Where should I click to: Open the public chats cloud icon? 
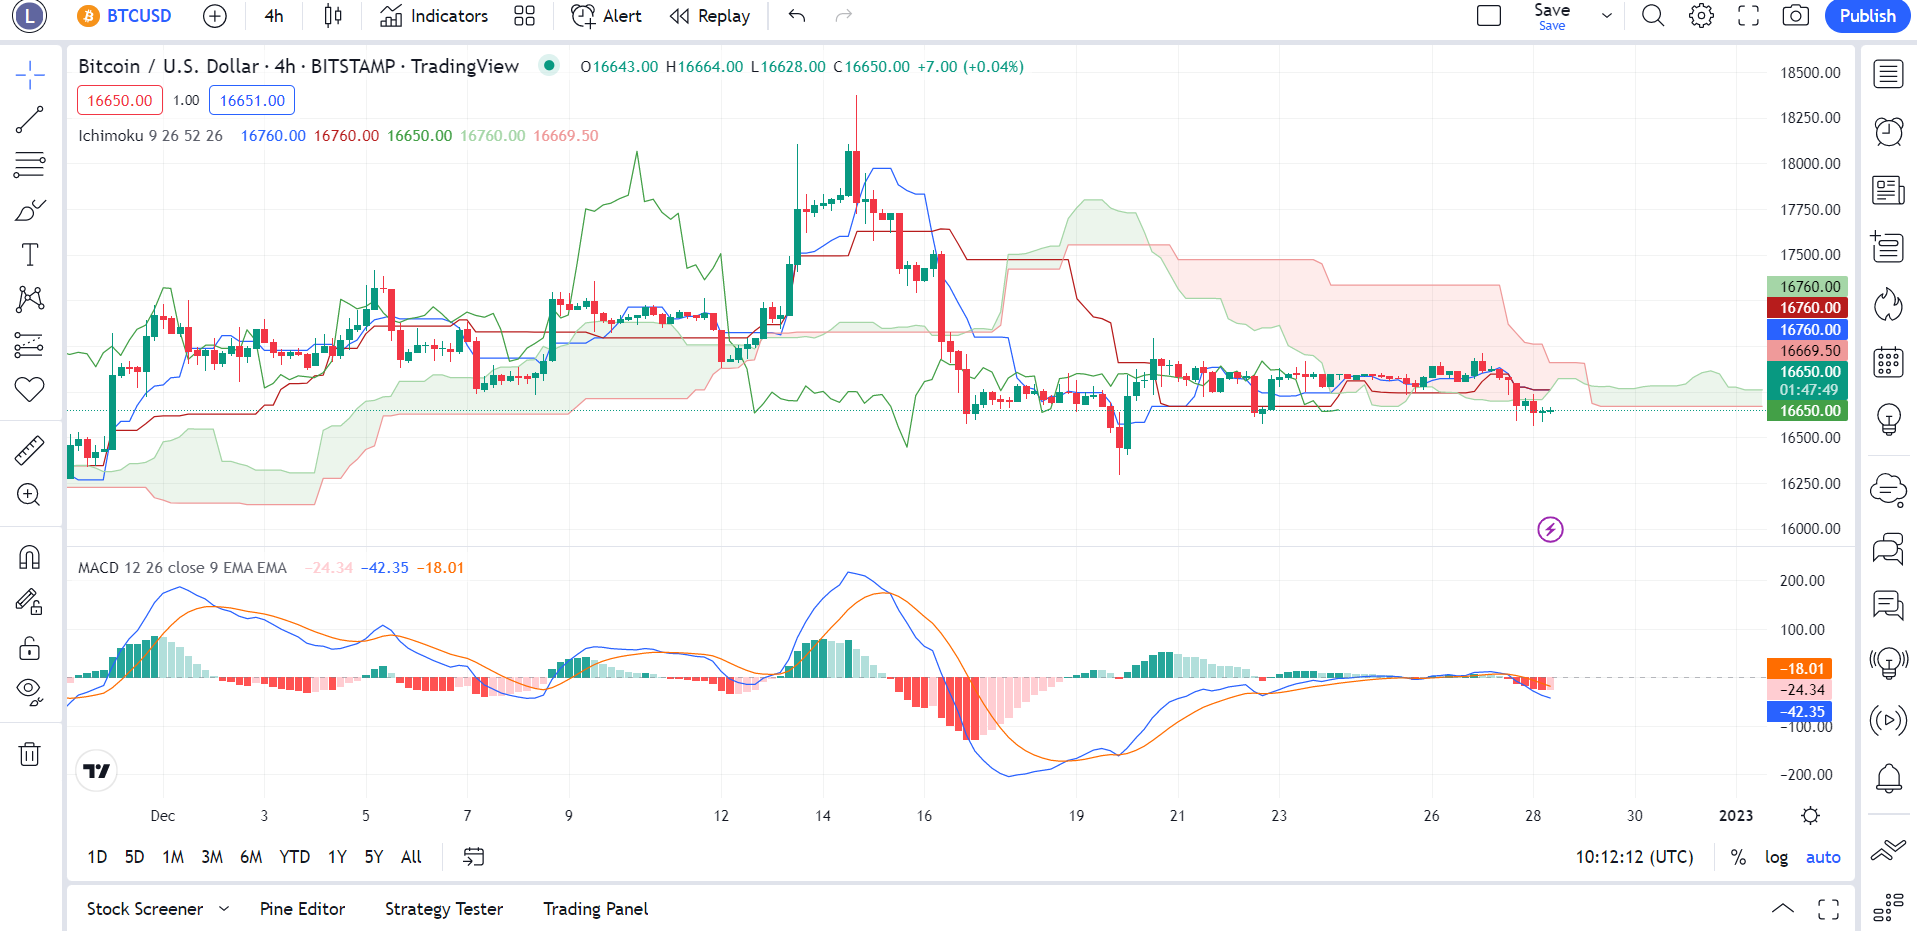point(1888,489)
